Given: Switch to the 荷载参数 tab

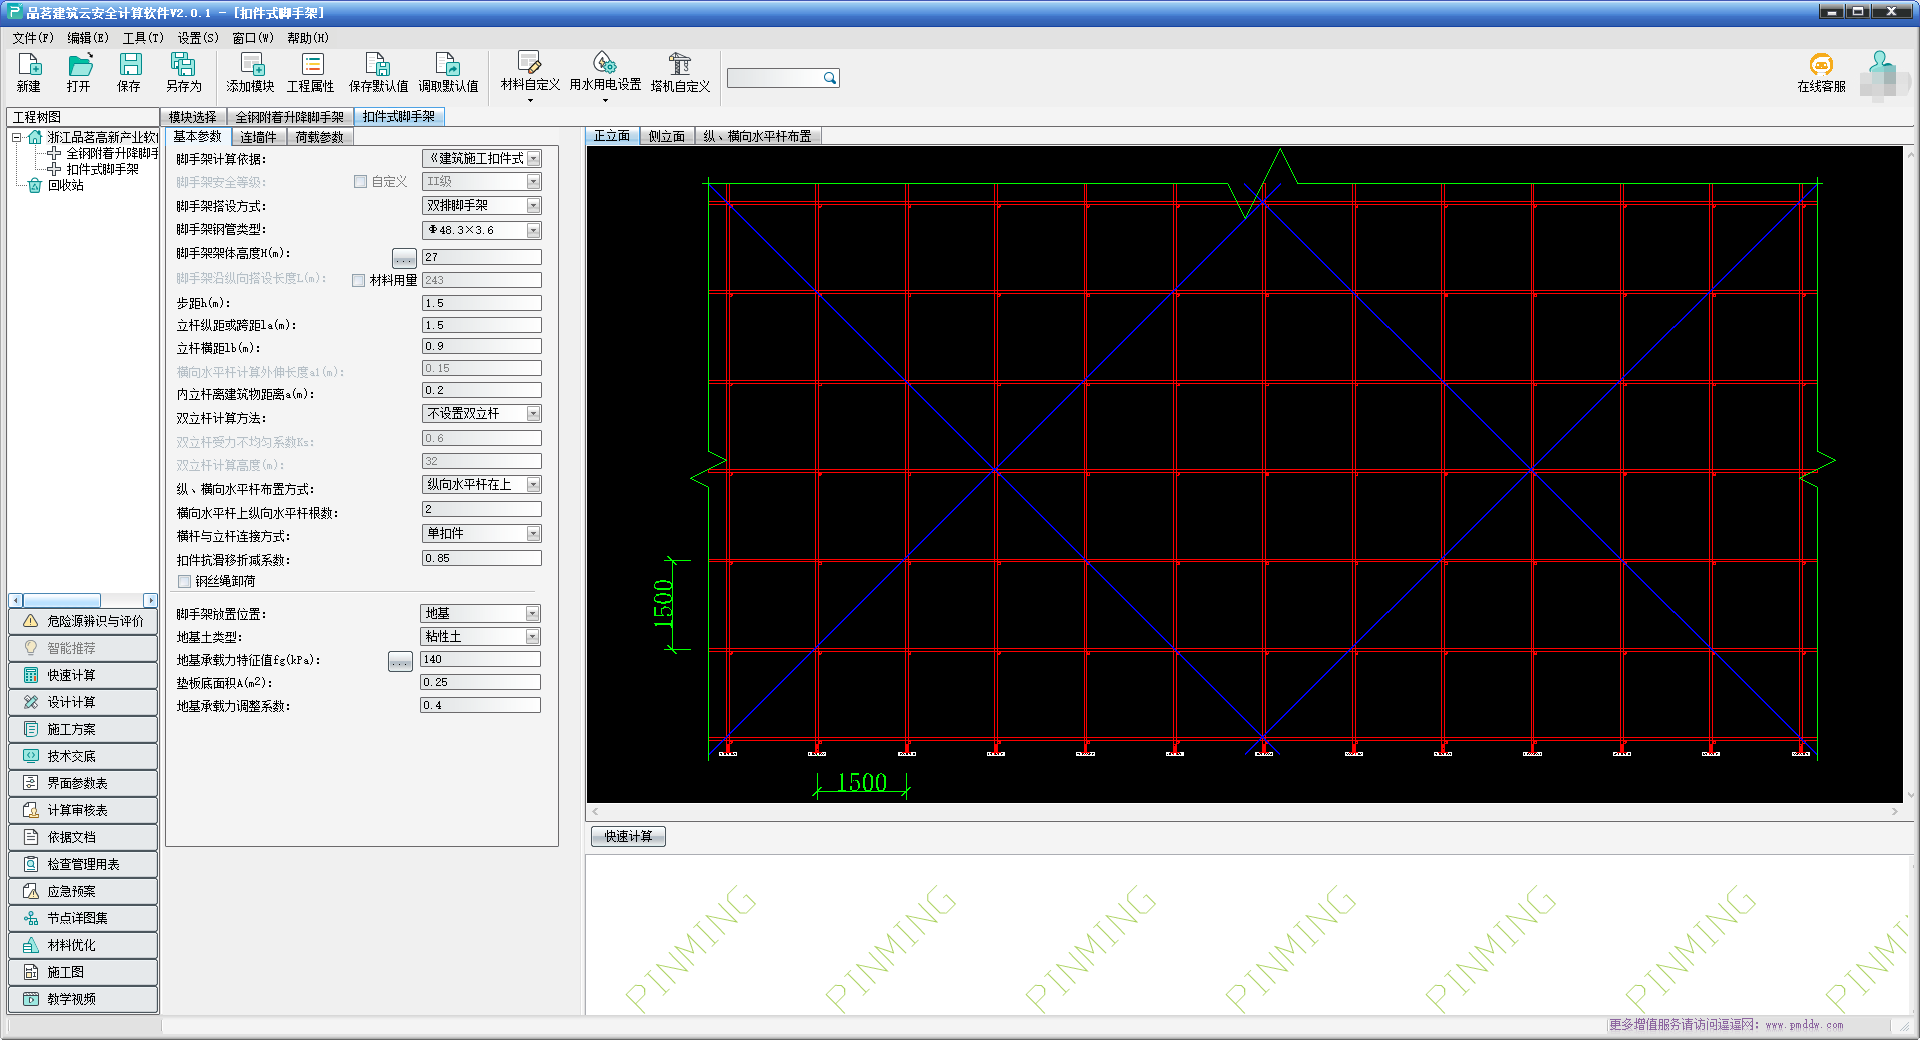Looking at the screenshot, I should (319, 137).
